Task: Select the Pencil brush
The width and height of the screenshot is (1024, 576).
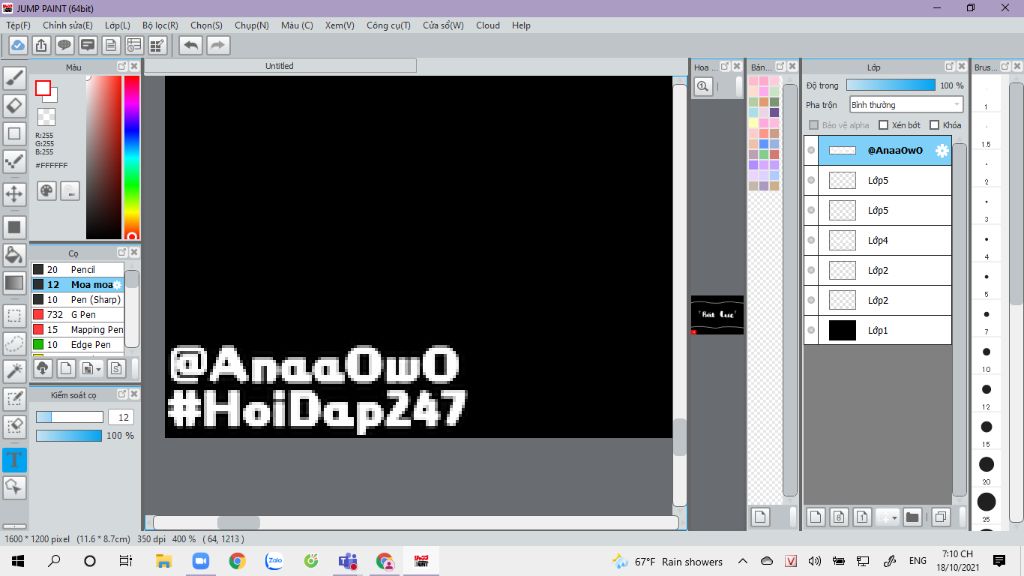Action: (78, 270)
